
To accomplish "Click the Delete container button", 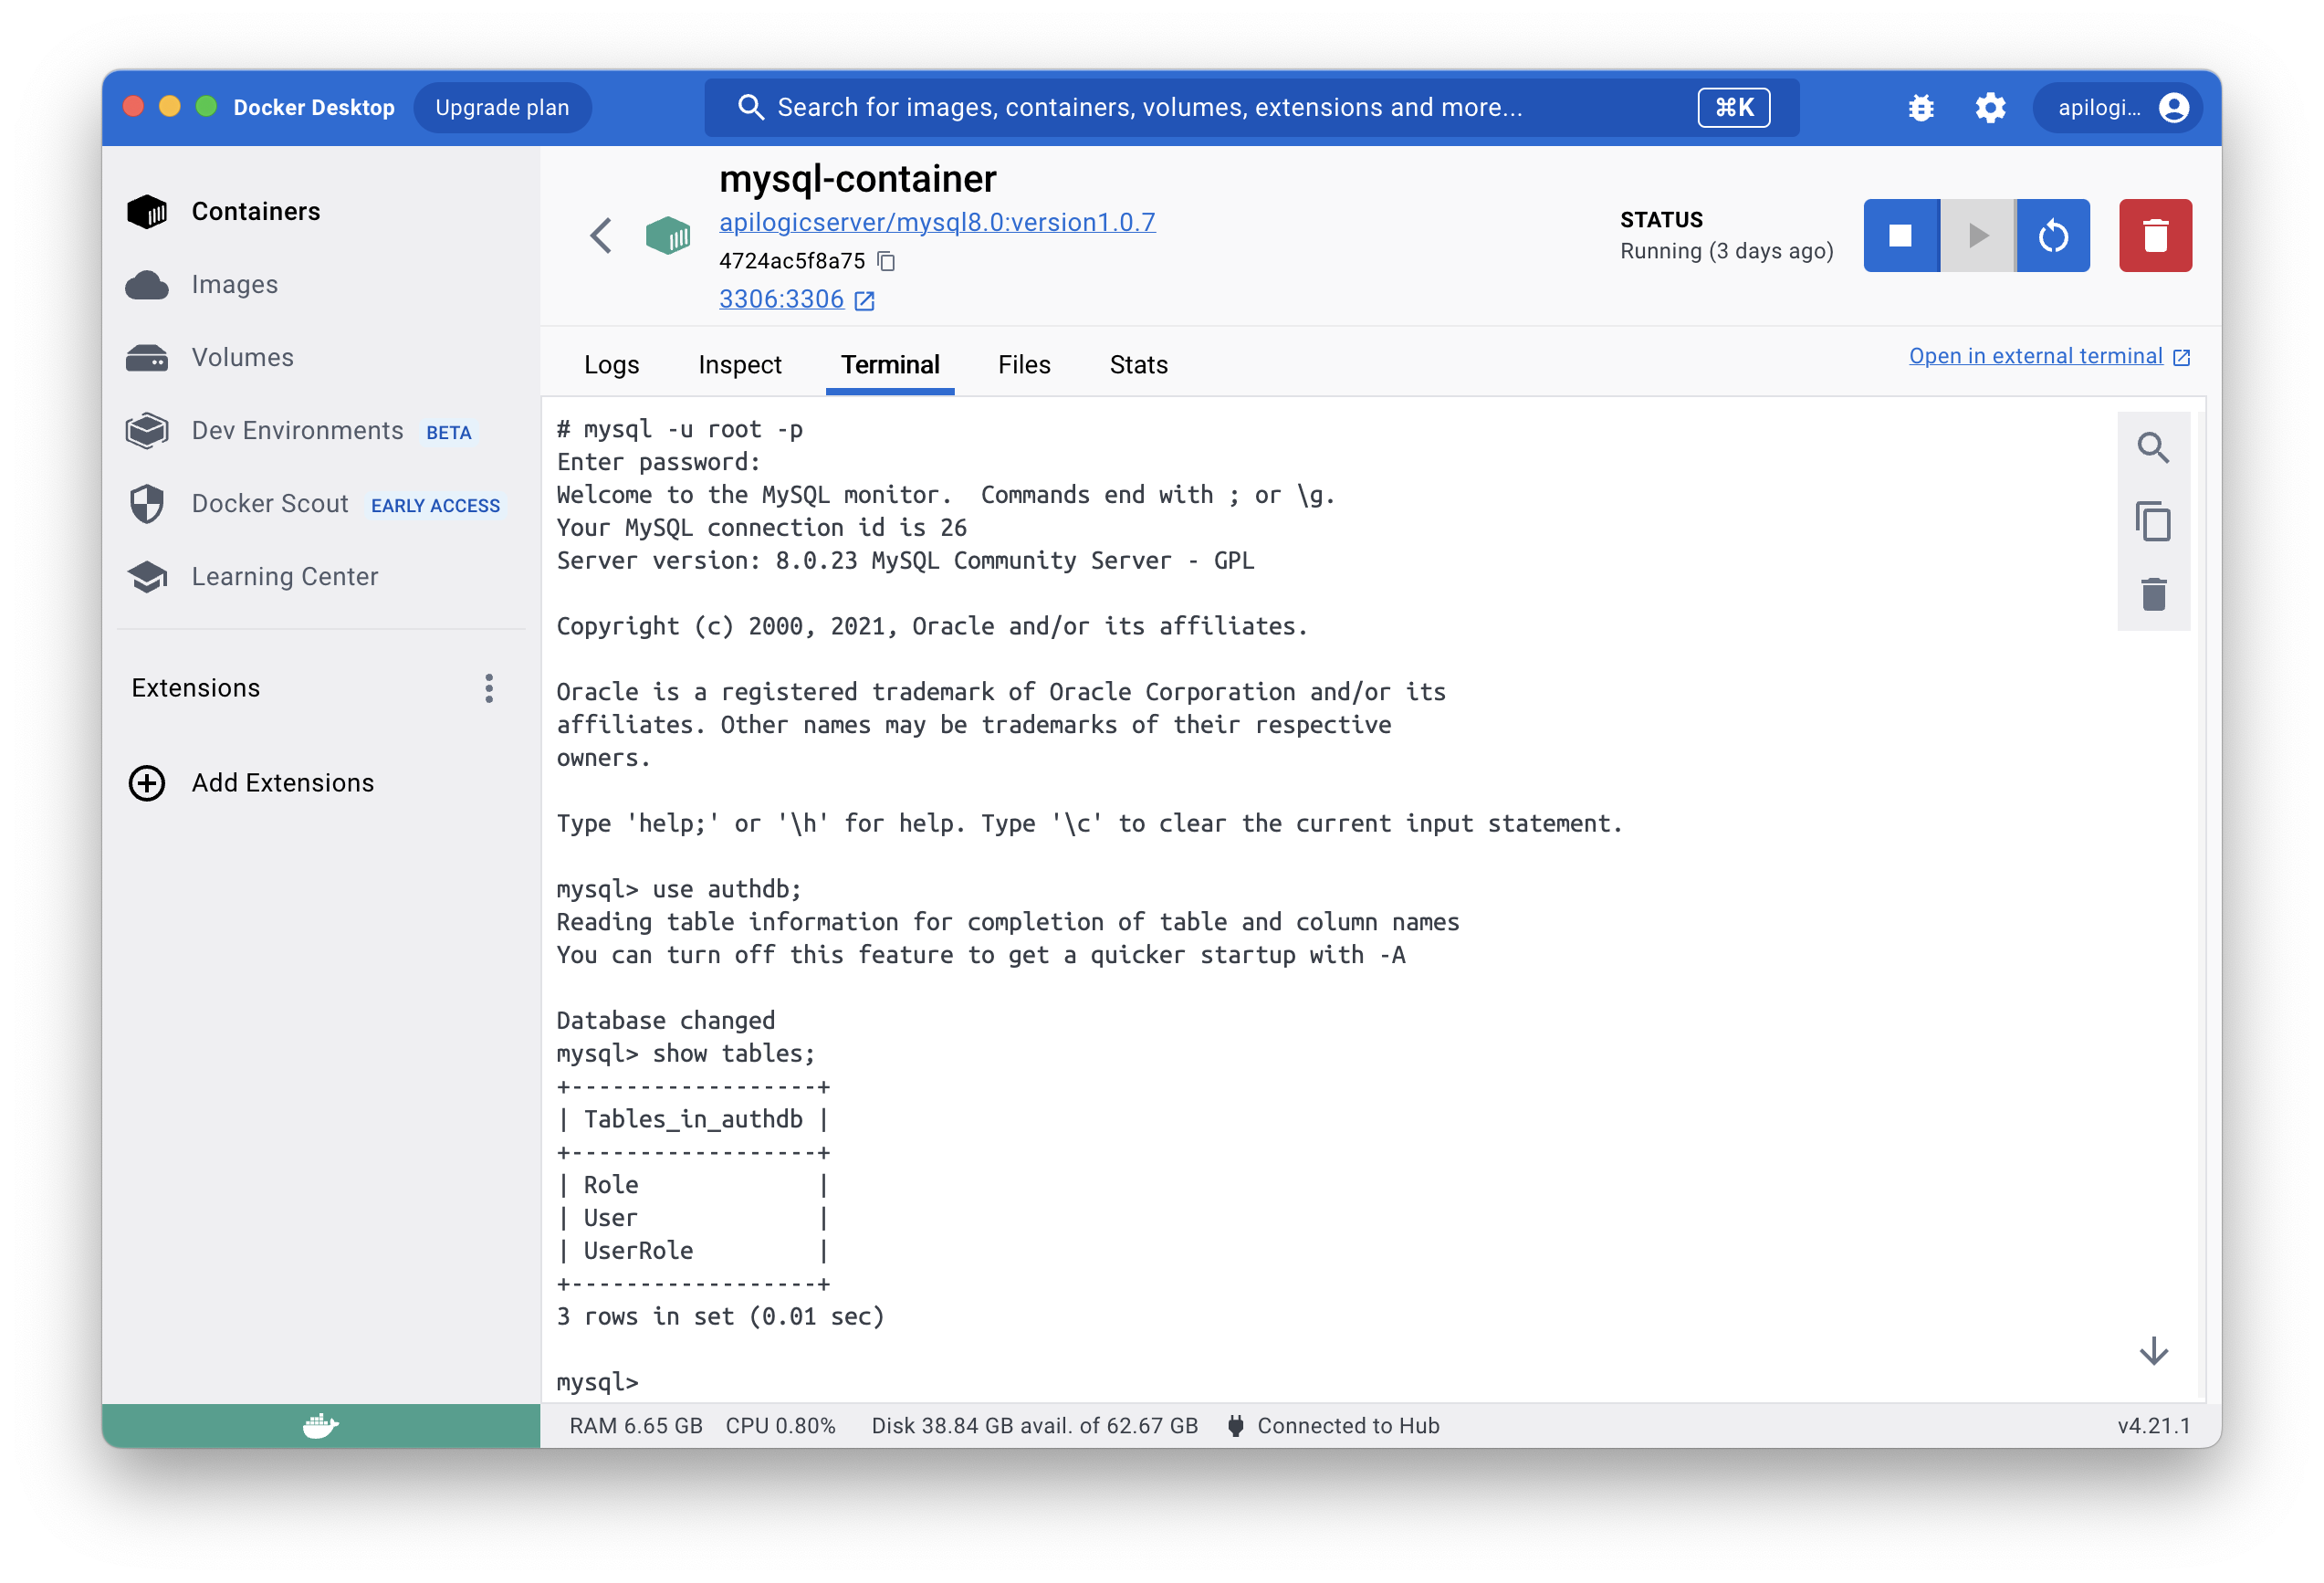I will (x=2156, y=235).
